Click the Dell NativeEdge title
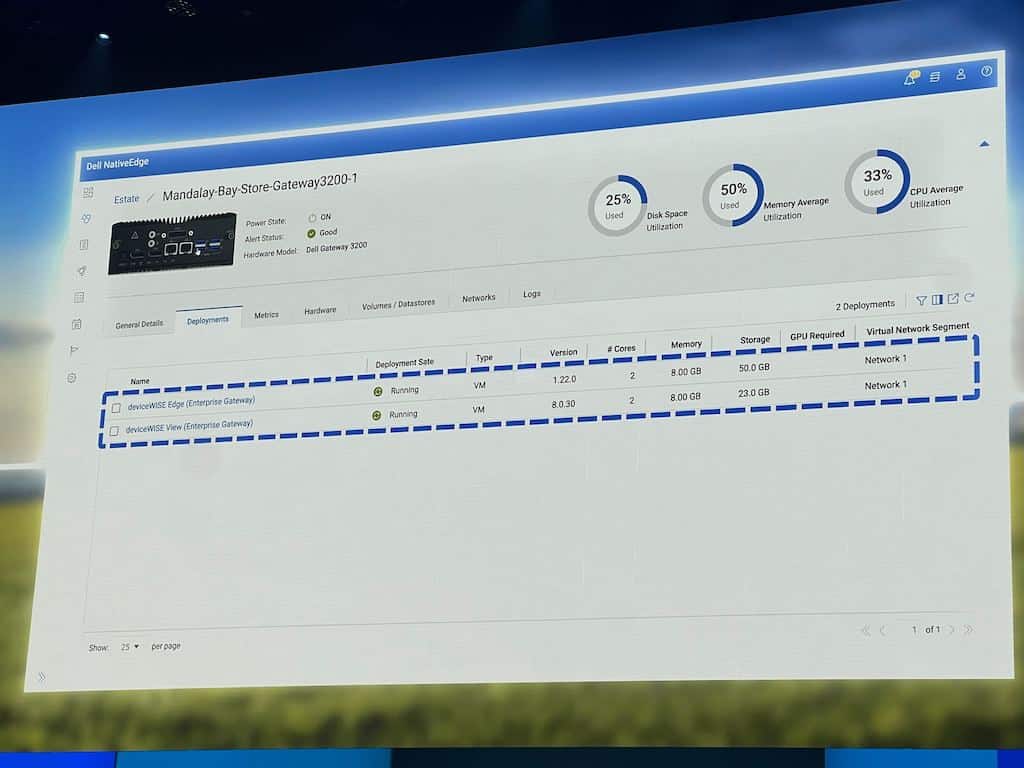This screenshot has height=768, width=1024. 118,163
